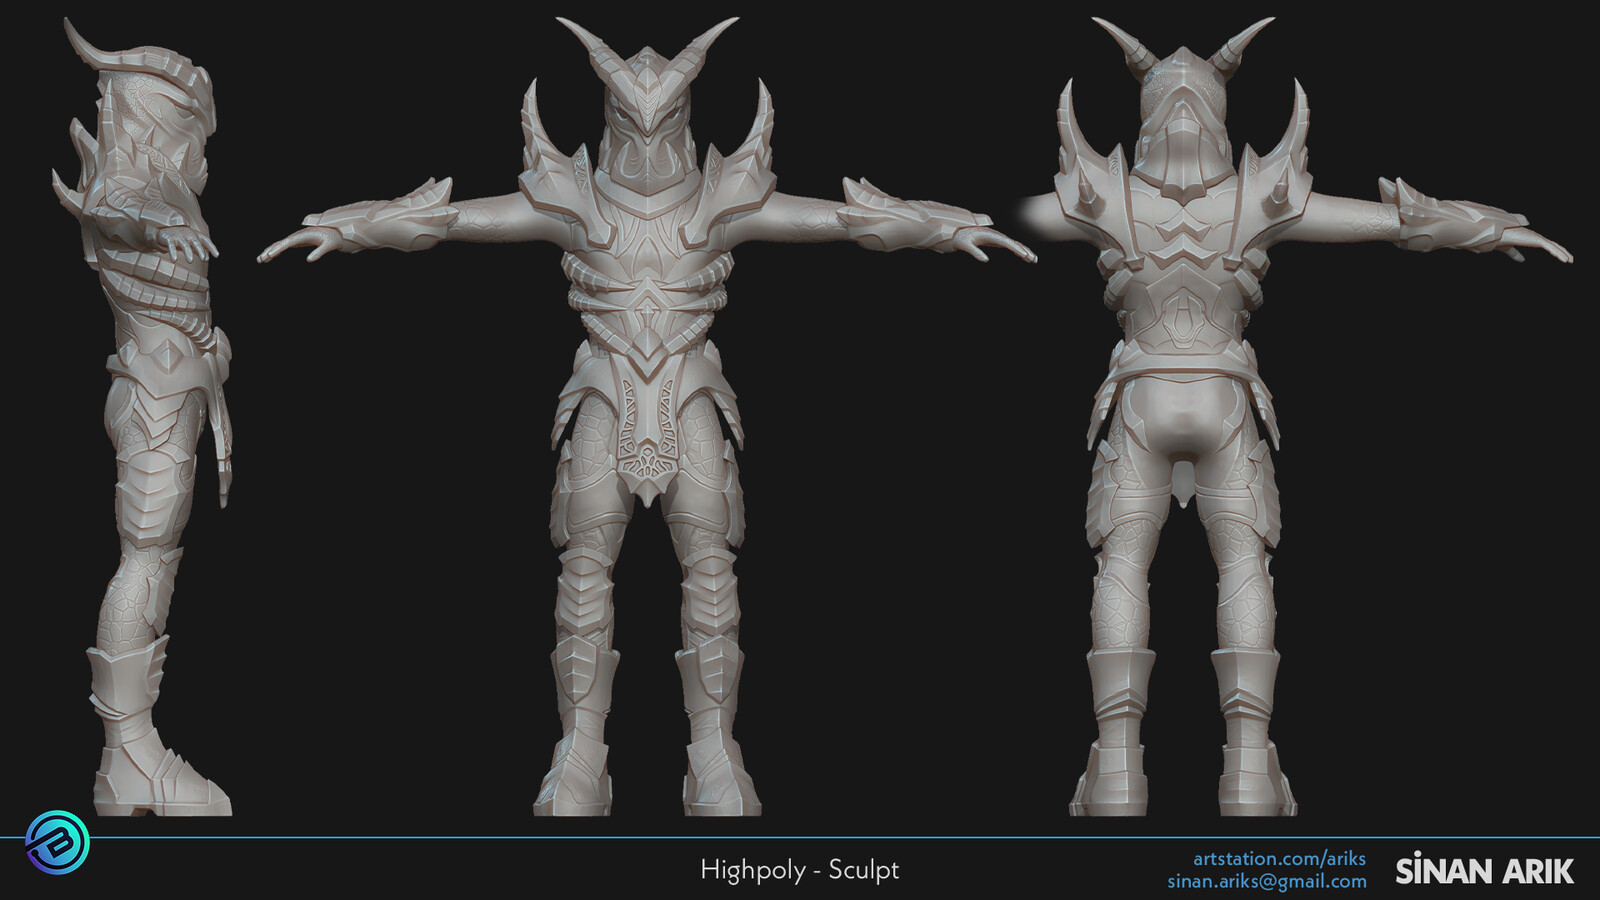The image size is (1600, 900).
Task: Click the 'Highpoly - Sculpt' caption text
Action: point(800,869)
